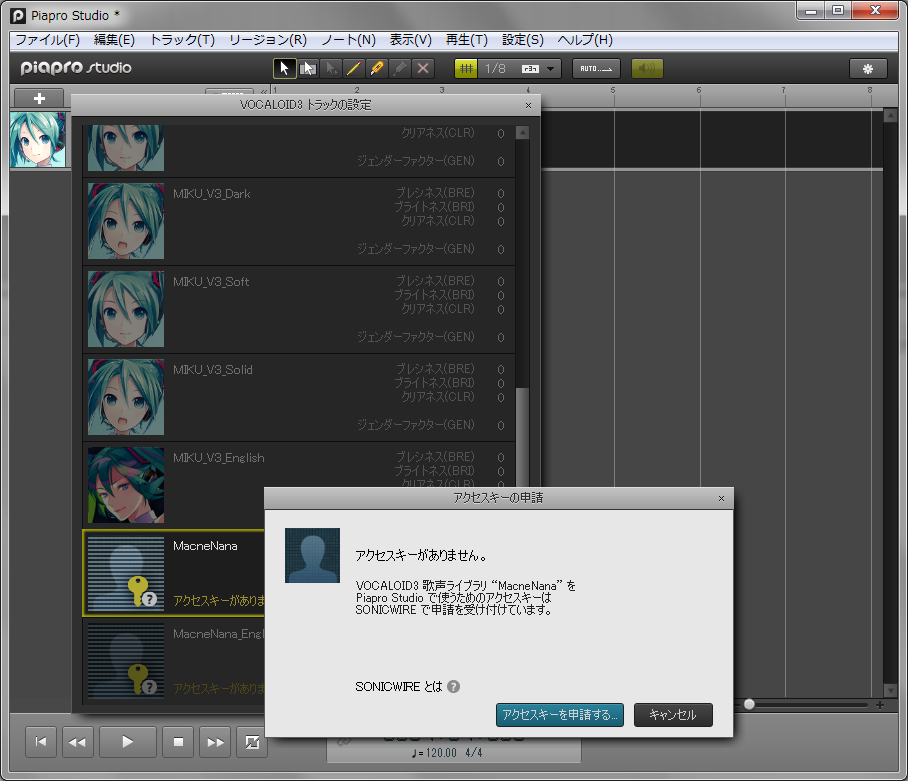The height and width of the screenshot is (781, 908).
Task: Toggle the AUTO scroll button
Action: click(596, 68)
